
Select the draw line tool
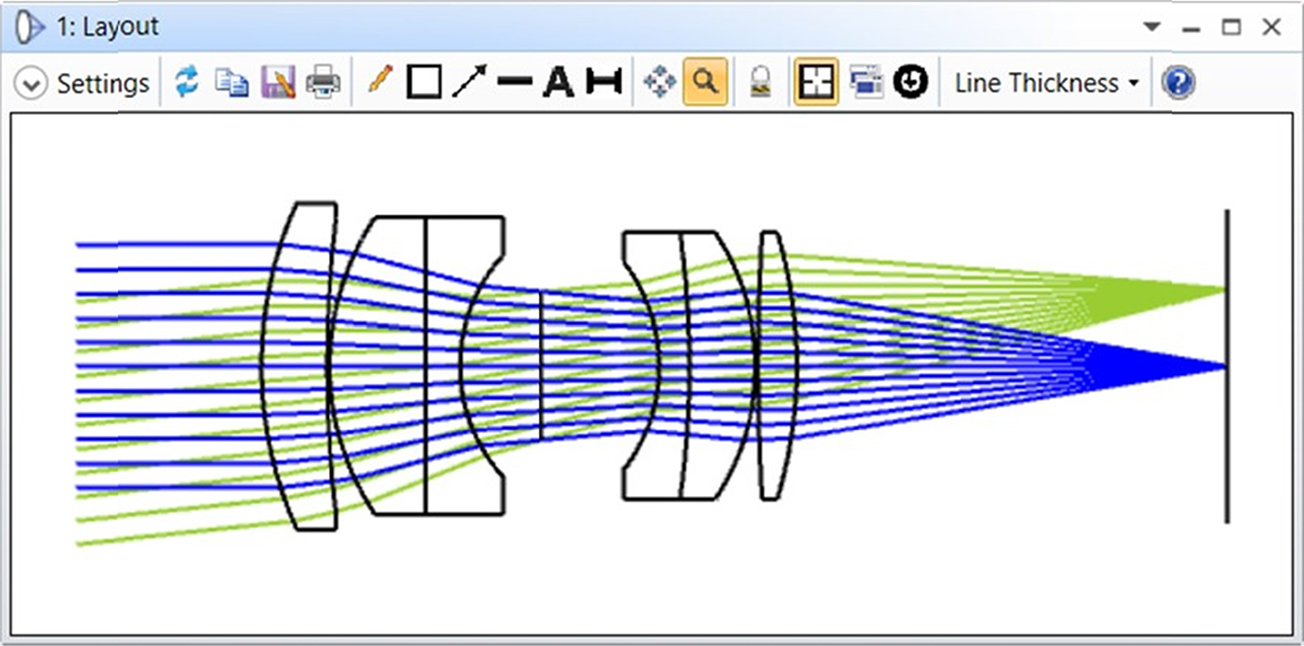point(514,83)
